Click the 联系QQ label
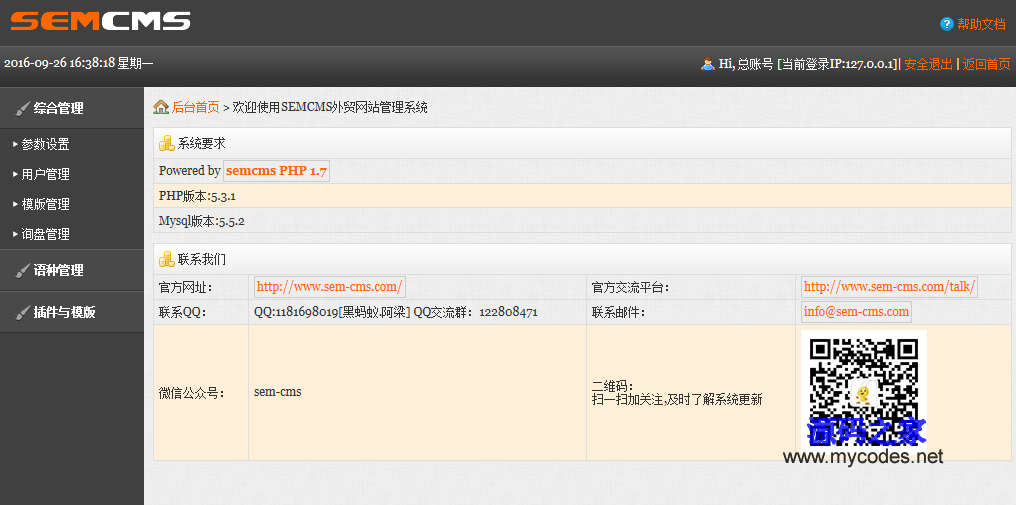Viewport: 1016px width, 505px height. pos(183,312)
